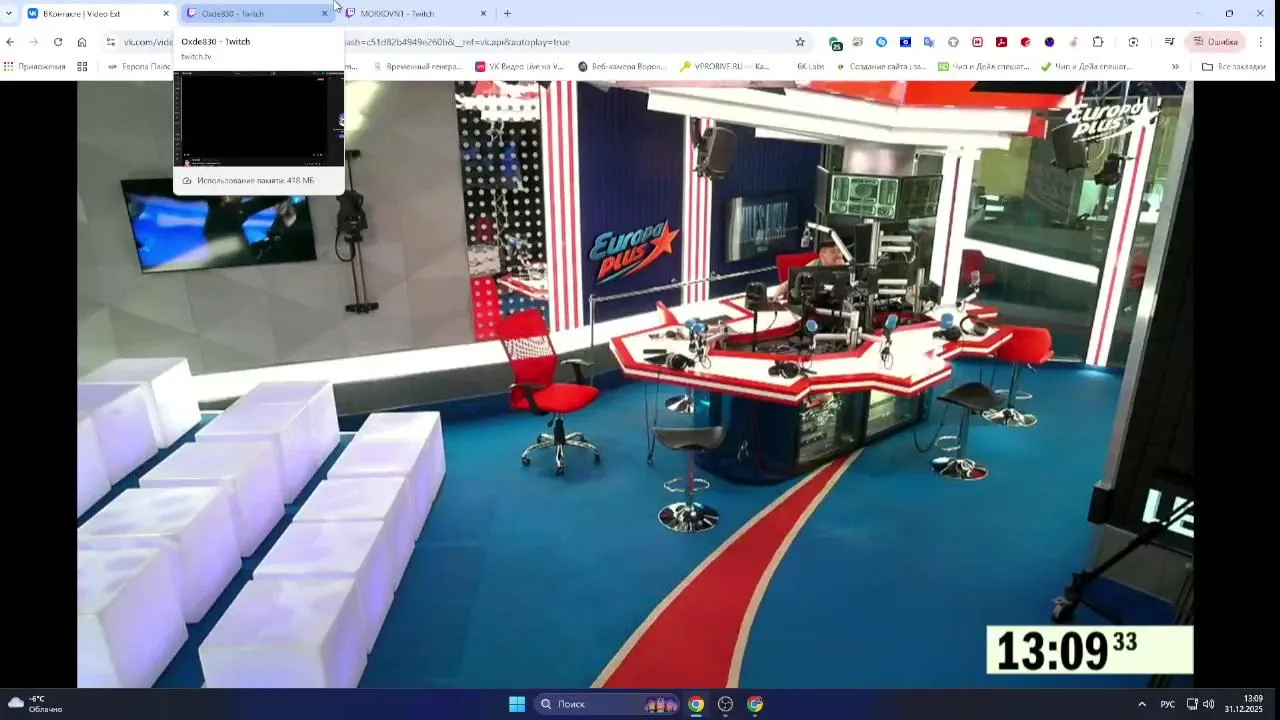The height and width of the screenshot is (720, 1280).
Task: Close the ВКонтакте Video Ext tab
Action: [x=166, y=14]
